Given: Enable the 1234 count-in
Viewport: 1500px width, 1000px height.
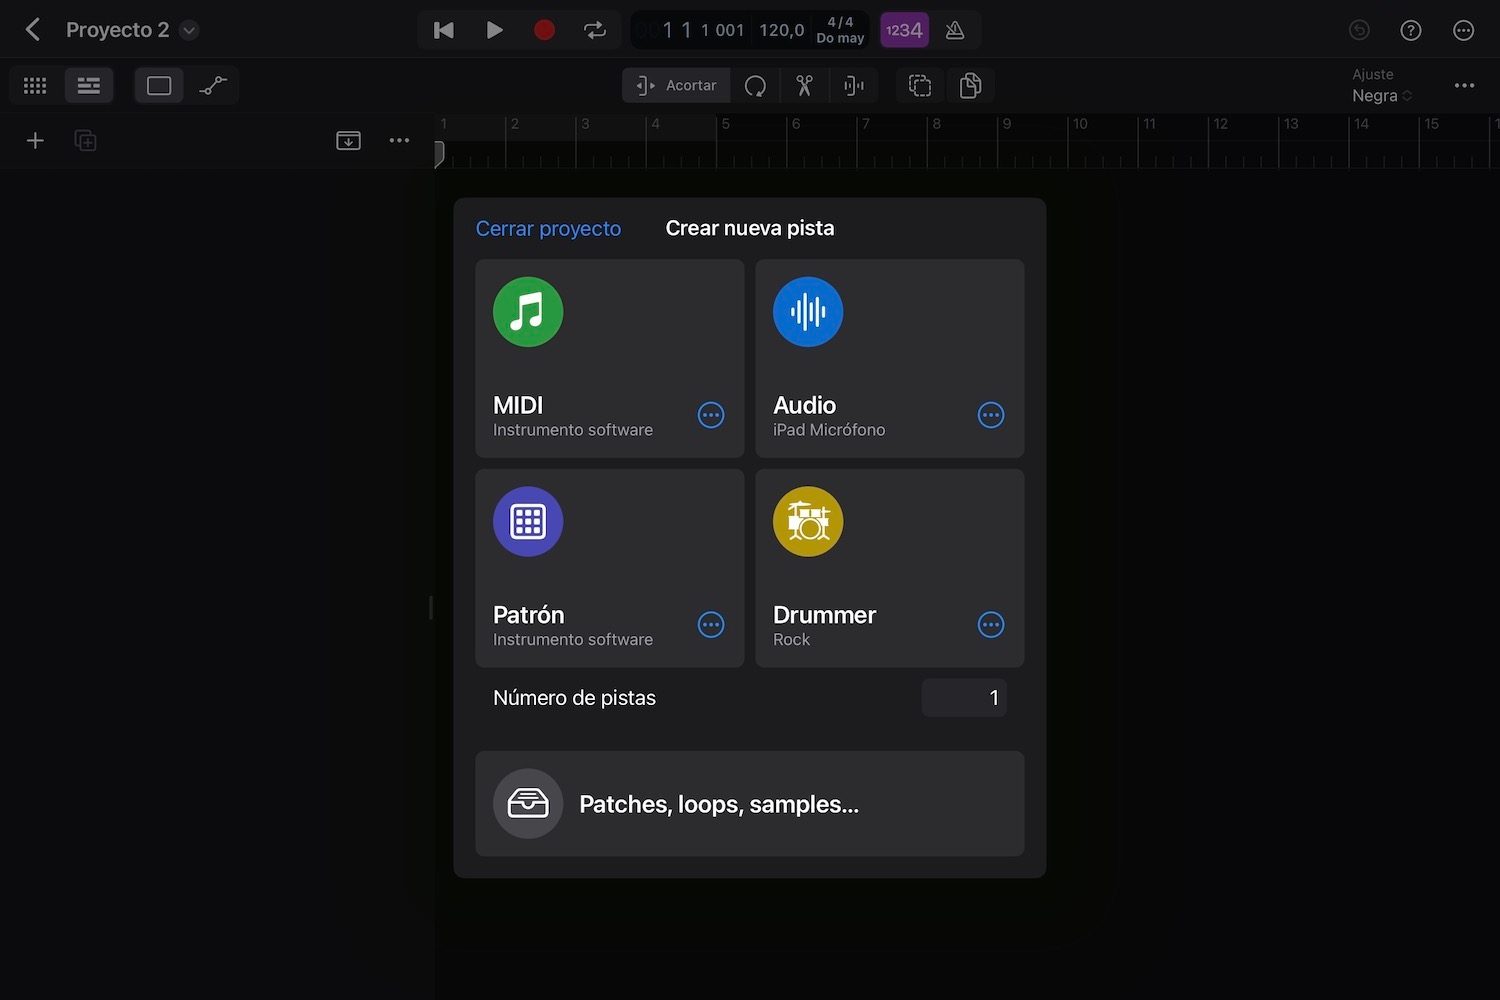Looking at the screenshot, I should pyautogui.click(x=904, y=30).
